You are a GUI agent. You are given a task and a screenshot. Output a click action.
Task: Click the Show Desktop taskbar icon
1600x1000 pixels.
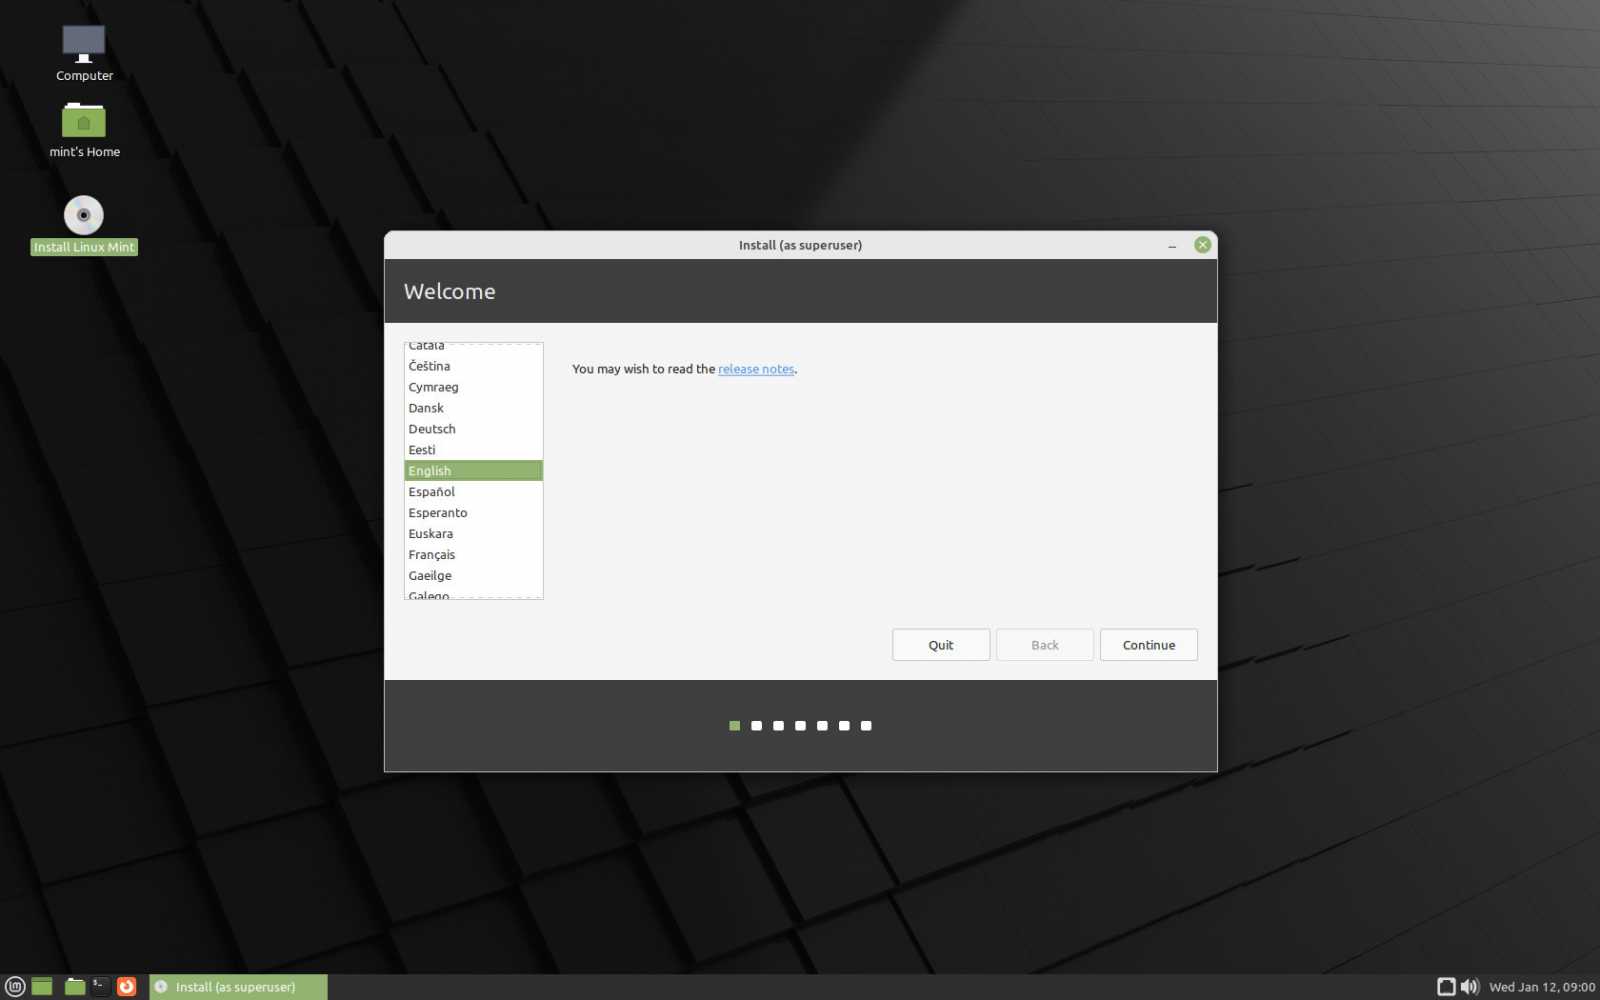click(x=42, y=986)
